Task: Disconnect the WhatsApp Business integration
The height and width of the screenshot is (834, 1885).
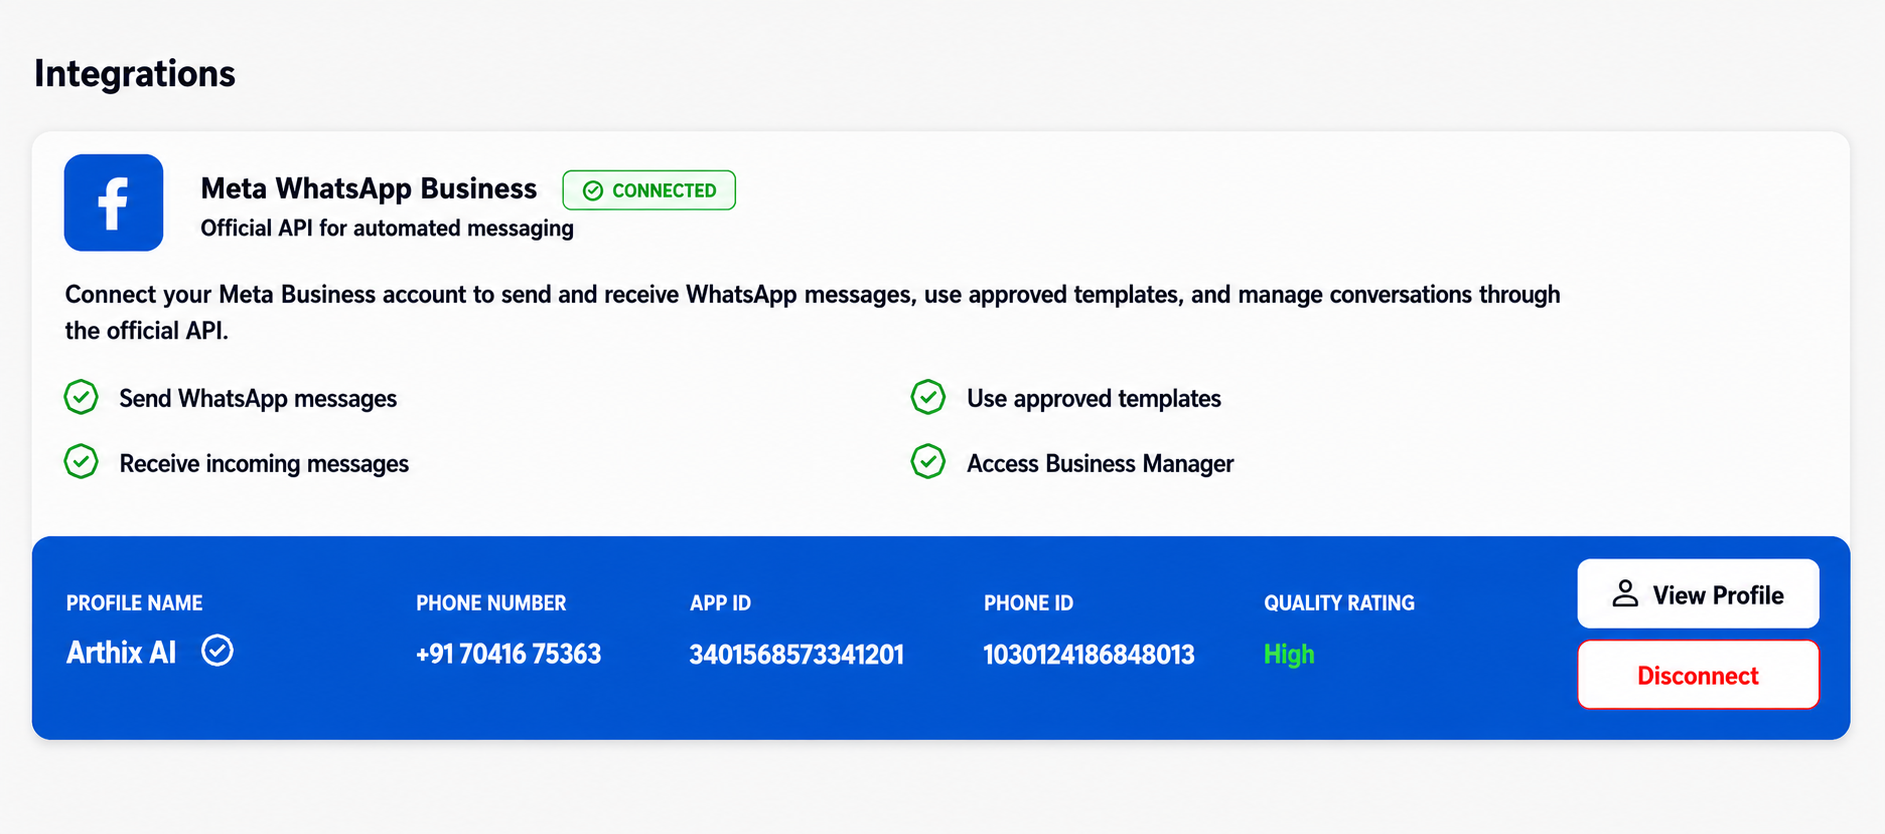Action: (1698, 675)
